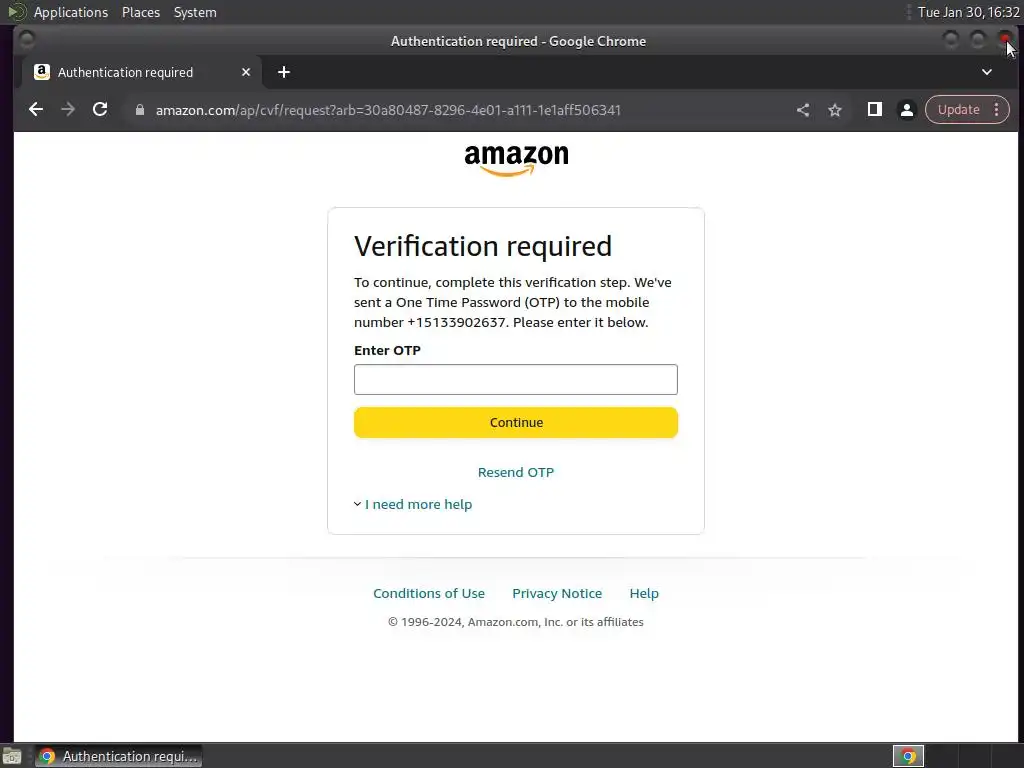Click the Amazon favicon in the tab

[42, 72]
